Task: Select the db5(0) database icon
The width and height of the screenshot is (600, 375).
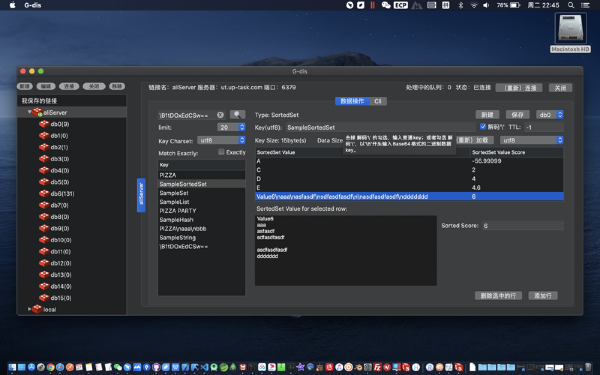Action: [44, 182]
